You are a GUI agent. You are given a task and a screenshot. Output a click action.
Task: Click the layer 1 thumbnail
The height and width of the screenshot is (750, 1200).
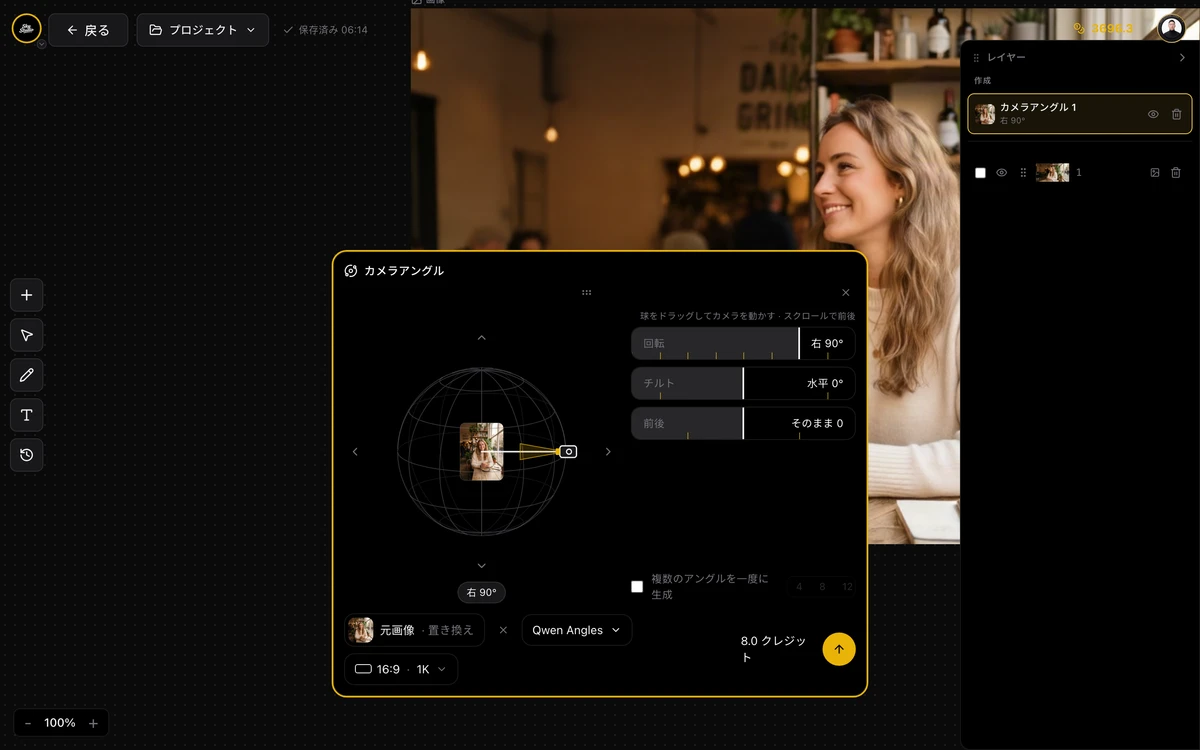click(1052, 173)
